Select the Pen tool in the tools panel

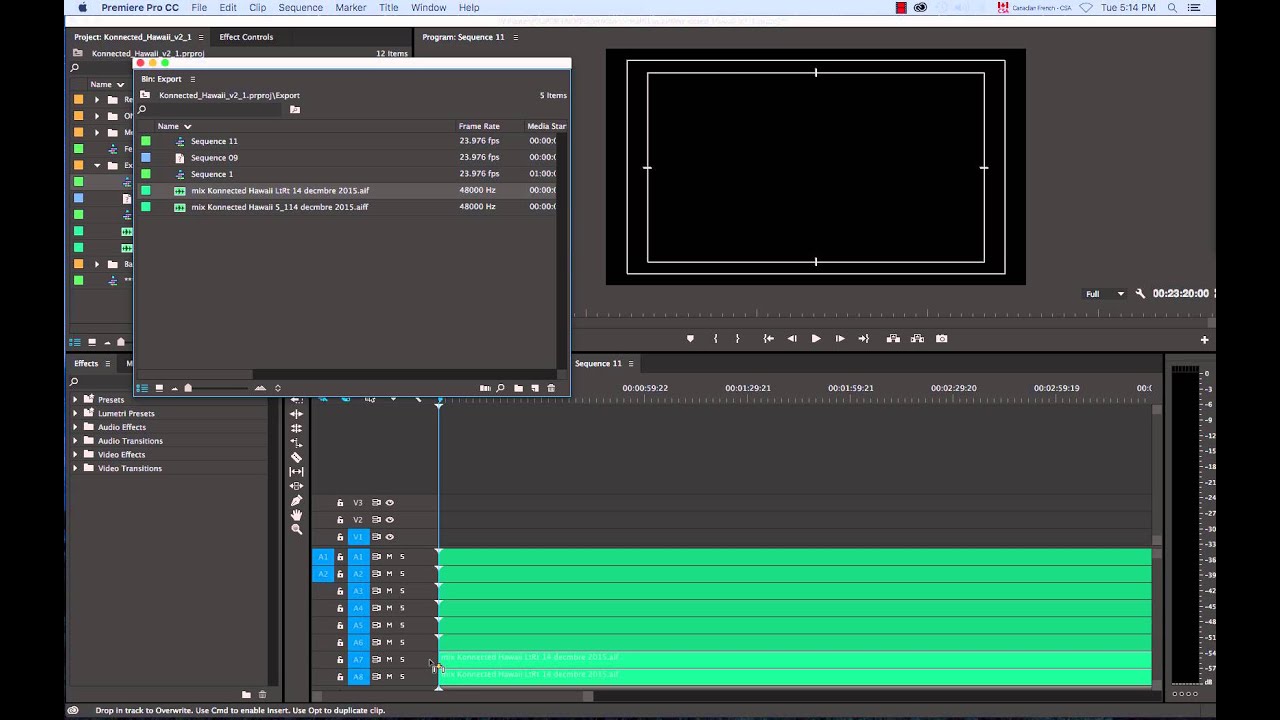[296, 500]
